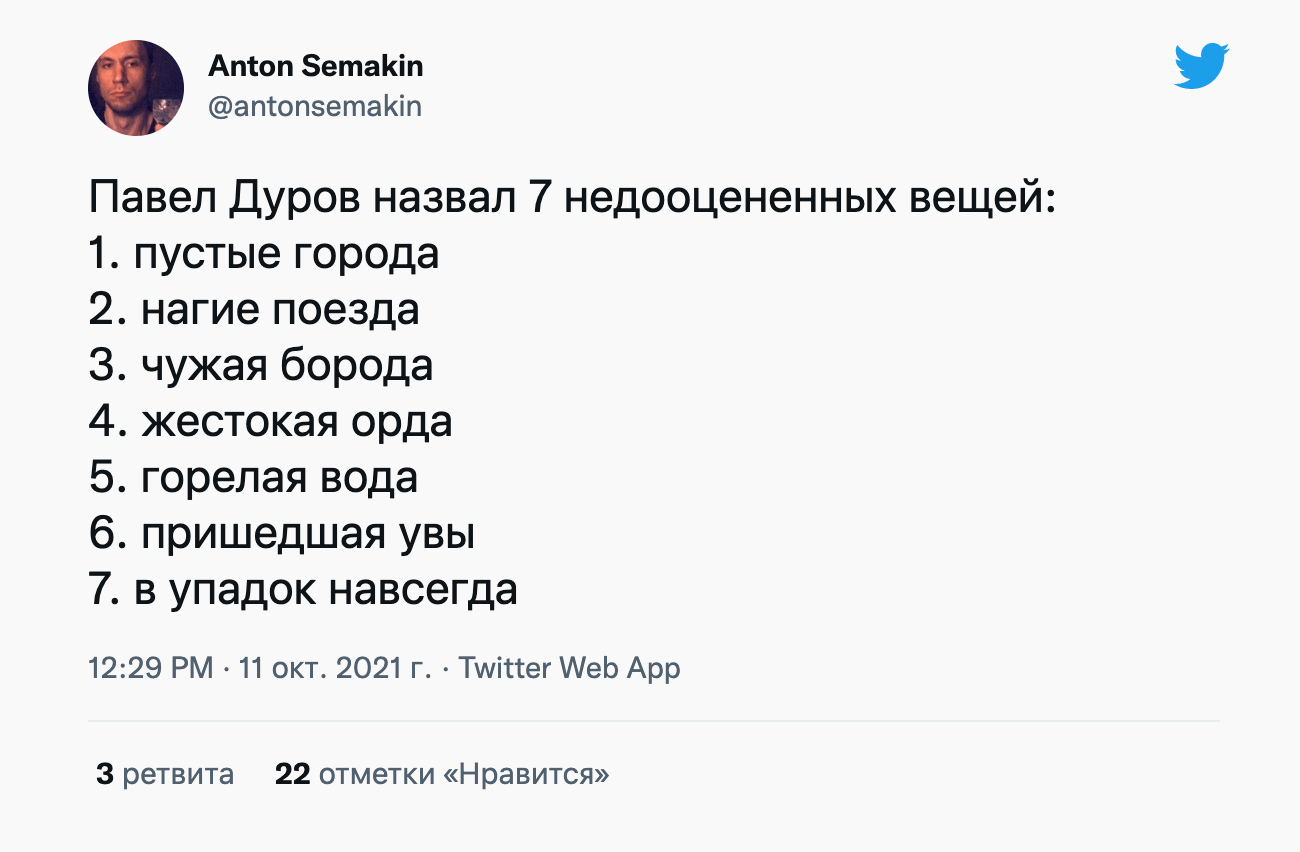Select the line "2. нагие поезда"
Viewport: 1300px width, 852px height.
point(254,310)
